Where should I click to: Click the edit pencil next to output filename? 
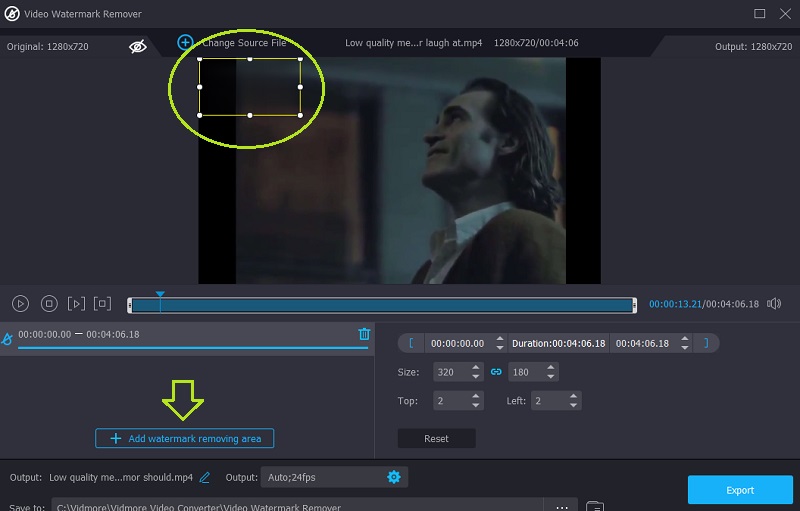point(205,477)
